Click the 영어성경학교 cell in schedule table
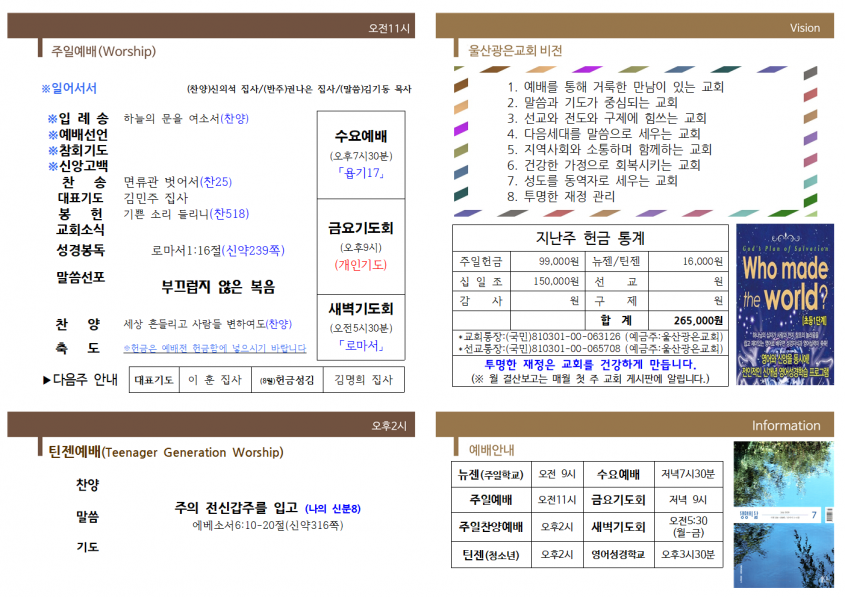 (x=618, y=554)
